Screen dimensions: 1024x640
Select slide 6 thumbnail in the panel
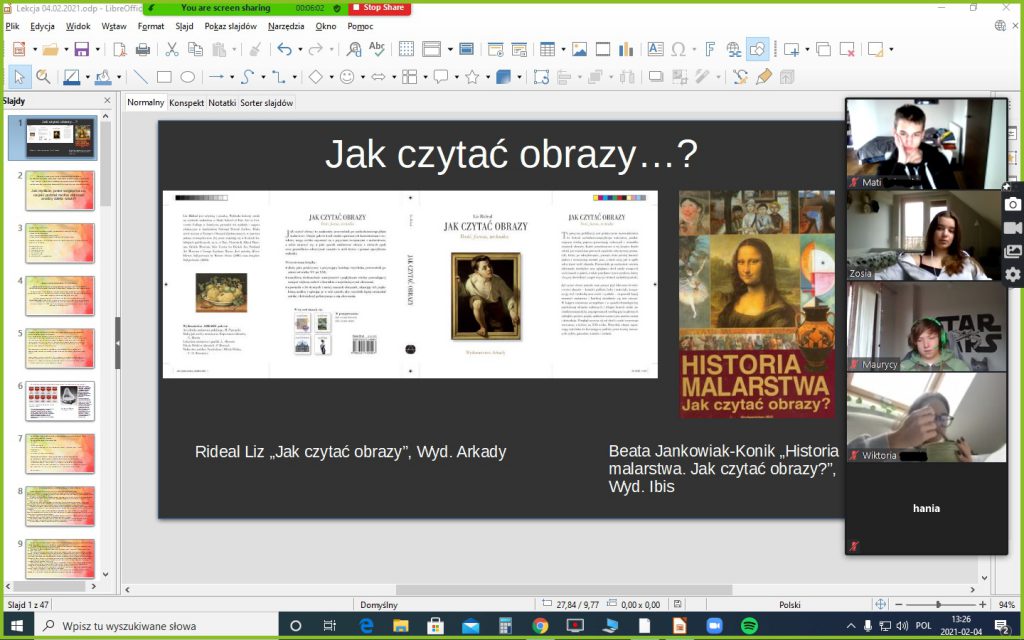pyautogui.click(x=60, y=400)
